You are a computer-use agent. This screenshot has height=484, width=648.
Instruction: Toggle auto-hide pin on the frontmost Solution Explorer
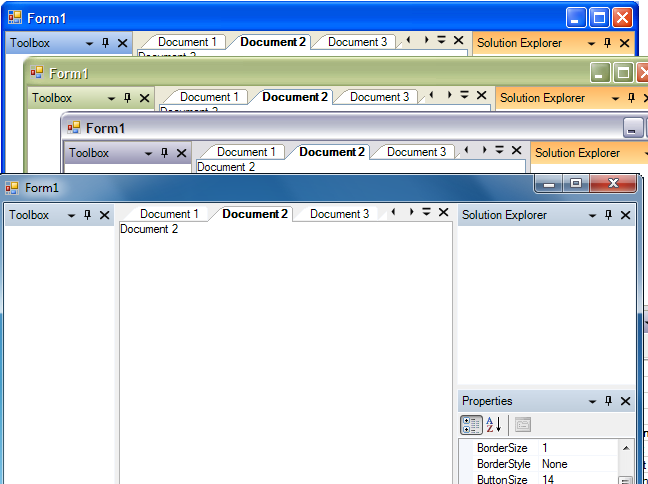[x=608, y=215]
